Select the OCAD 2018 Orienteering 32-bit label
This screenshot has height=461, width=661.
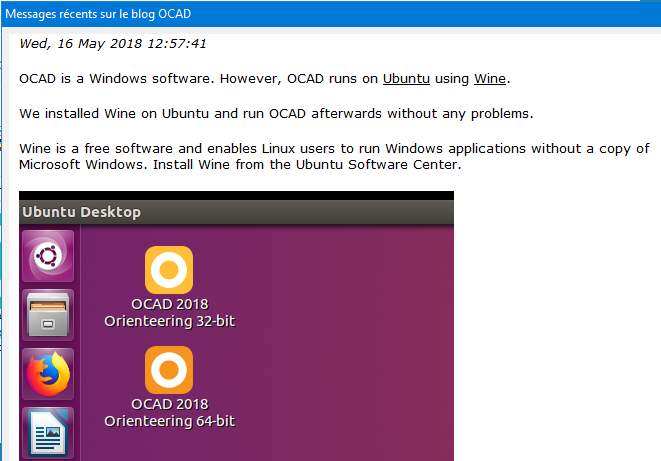pos(169,313)
